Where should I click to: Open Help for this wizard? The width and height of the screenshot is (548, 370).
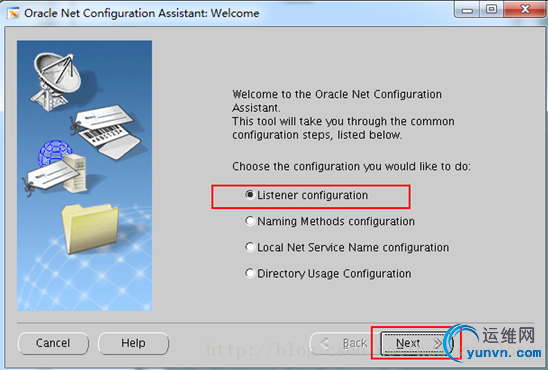pyautogui.click(x=133, y=343)
